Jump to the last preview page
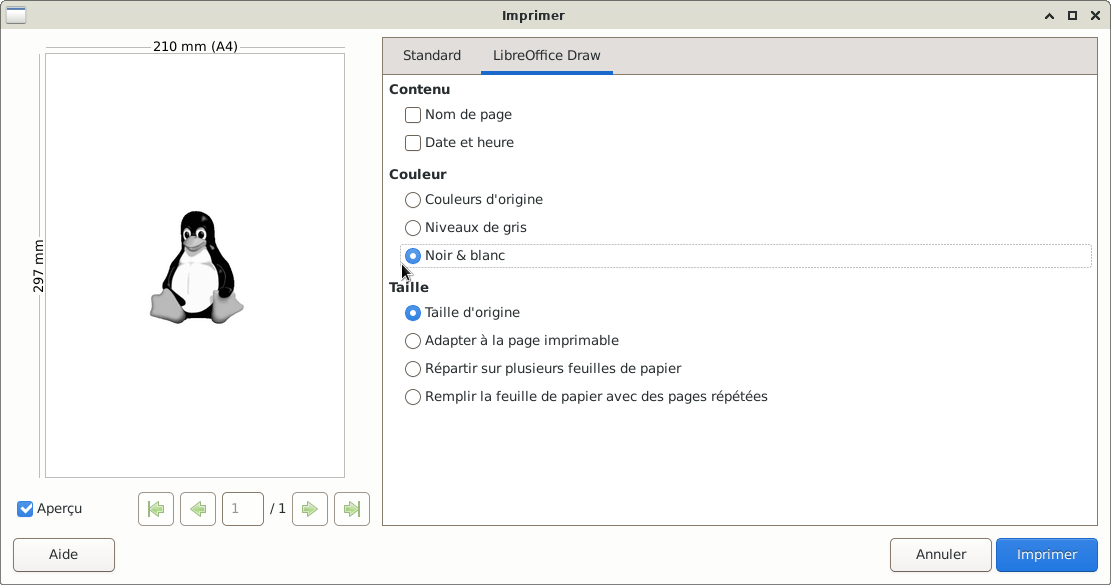Screen dimensions: 1111x585 352,509
